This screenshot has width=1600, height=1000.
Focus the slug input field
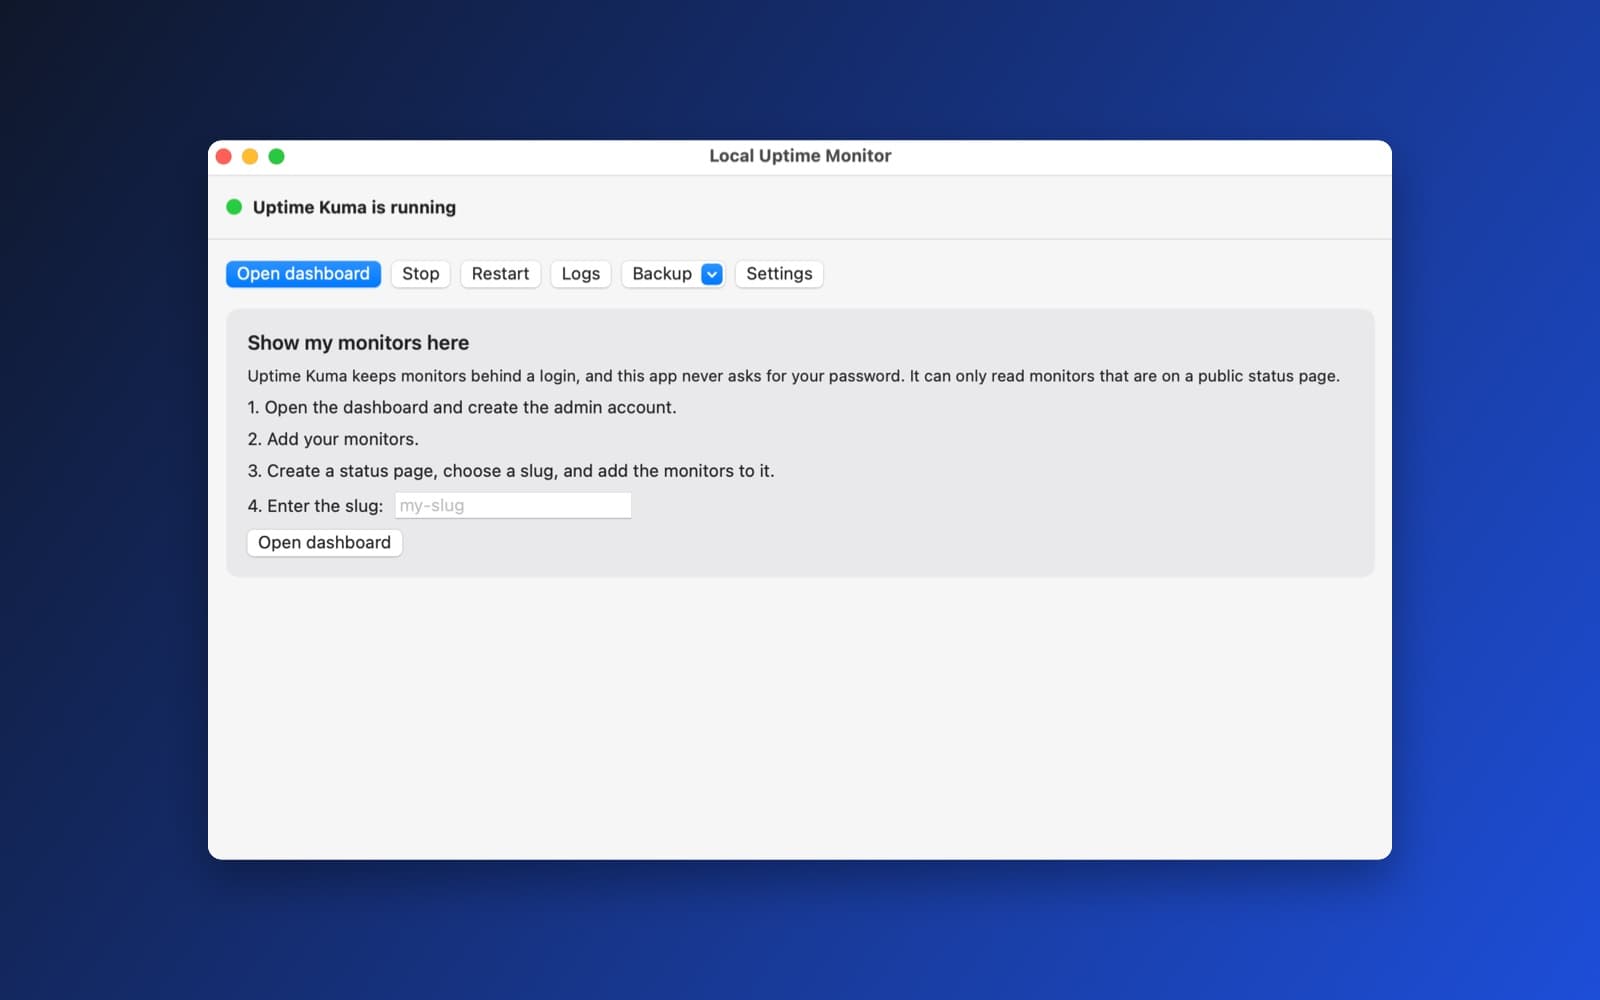513,505
